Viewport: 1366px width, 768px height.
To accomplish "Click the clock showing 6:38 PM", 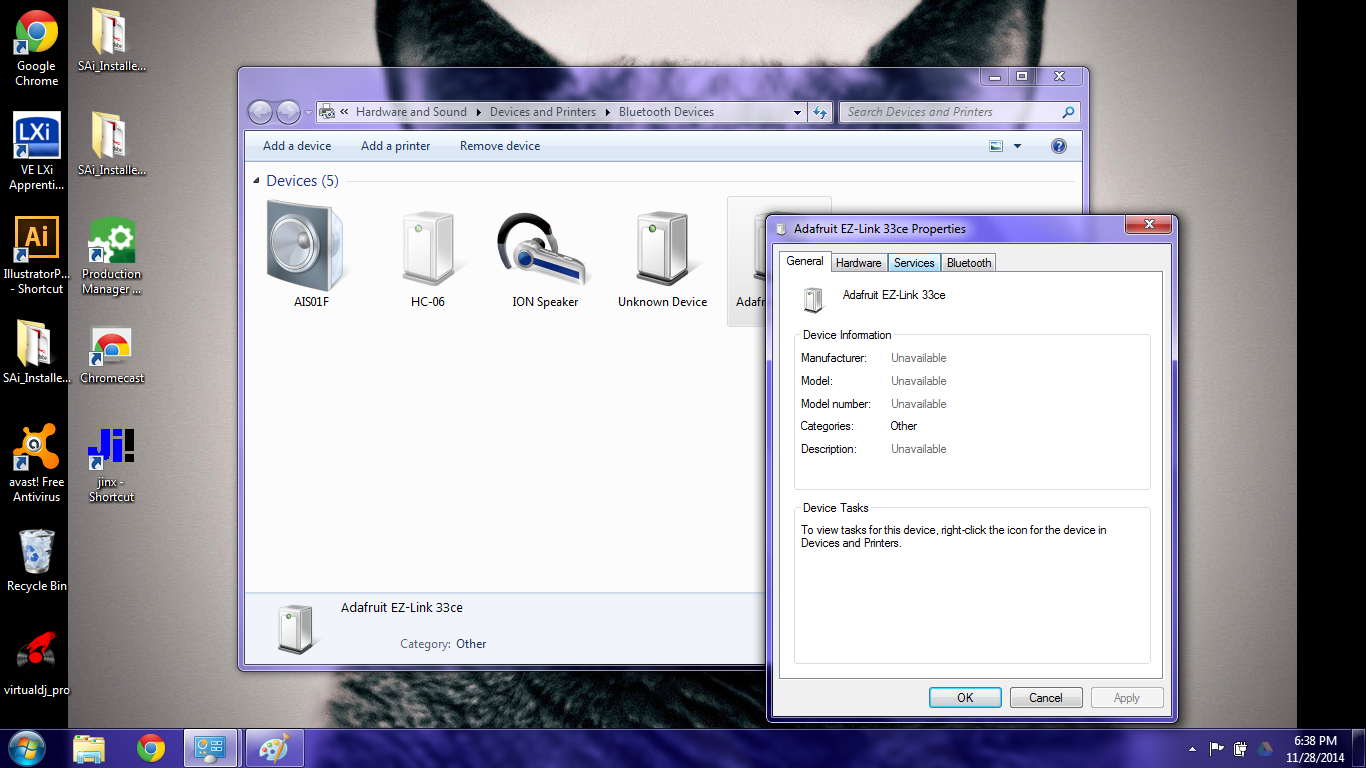I will (x=1315, y=741).
